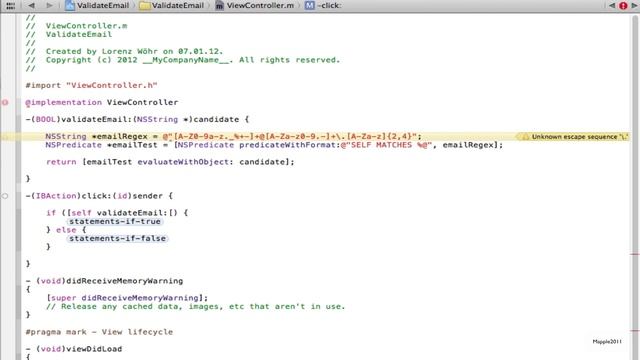Viewport: 640px width, 360px height.
Task: Click the 'Created by Lorenz Wöhr' comment
Action: [124, 51]
